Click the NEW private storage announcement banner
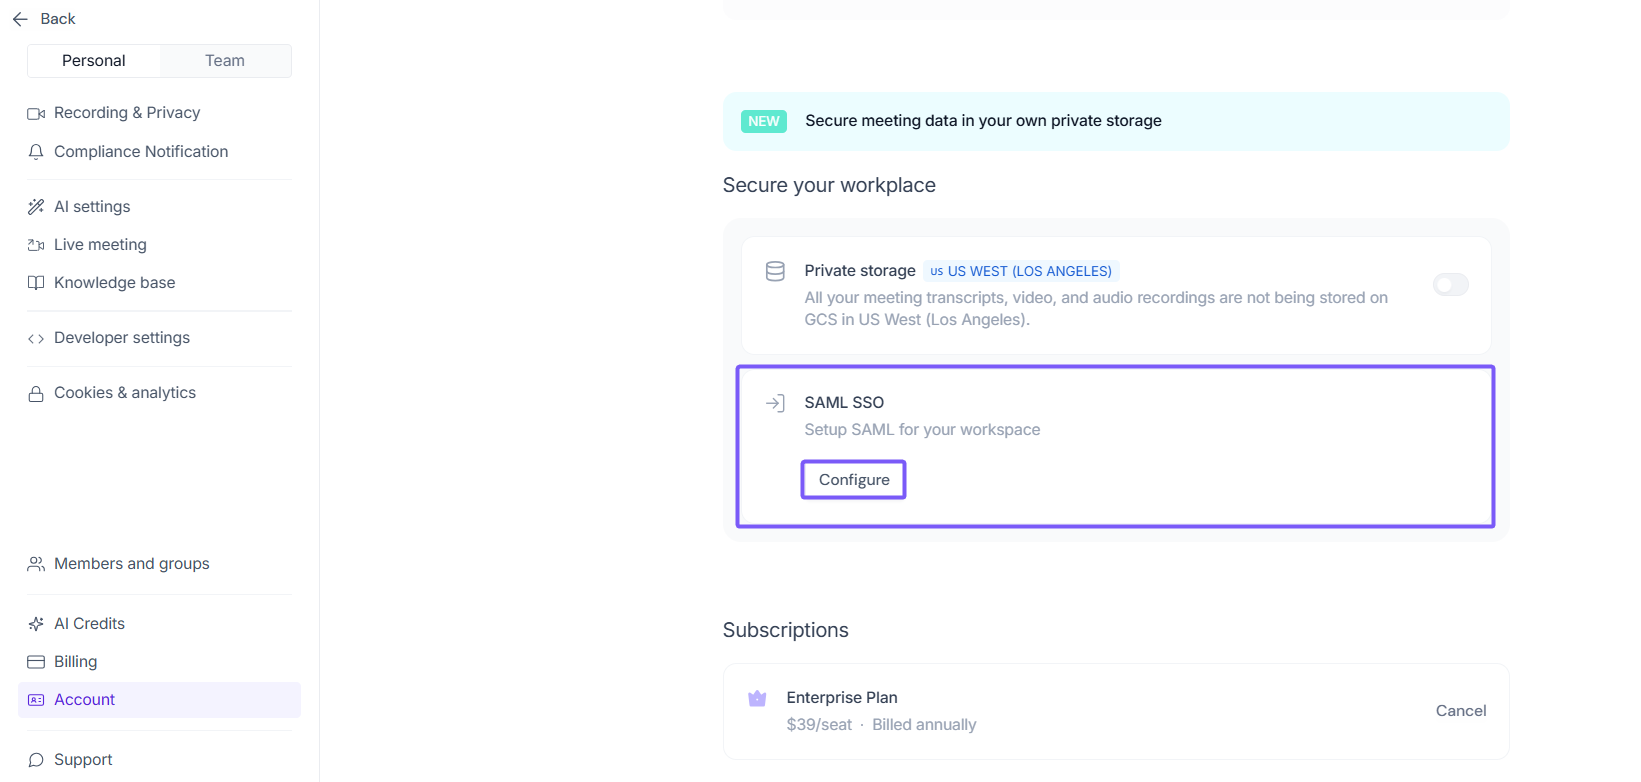Viewport: 1641px width, 782px height. (x=1115, y=121)
